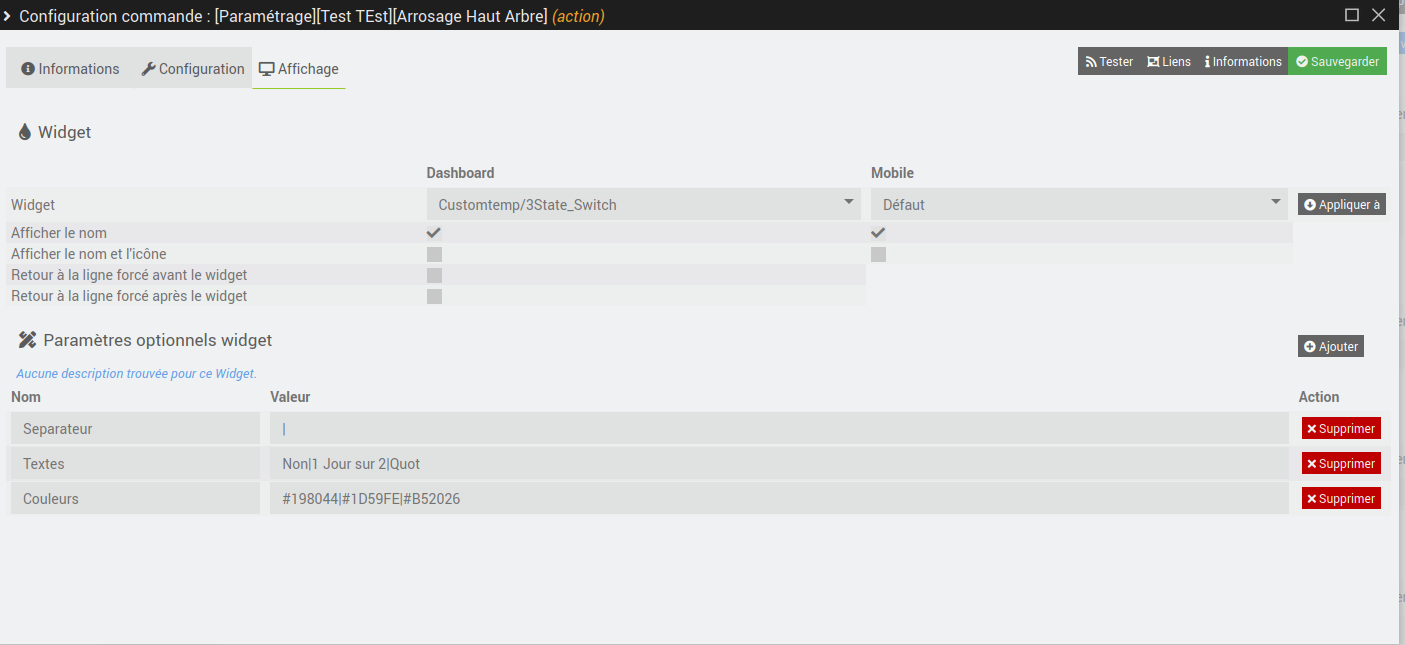The width and height of the screenshot is (1405, 645).
Task: Save with the green Sauvegarder button
Action: pos(1337,62)
